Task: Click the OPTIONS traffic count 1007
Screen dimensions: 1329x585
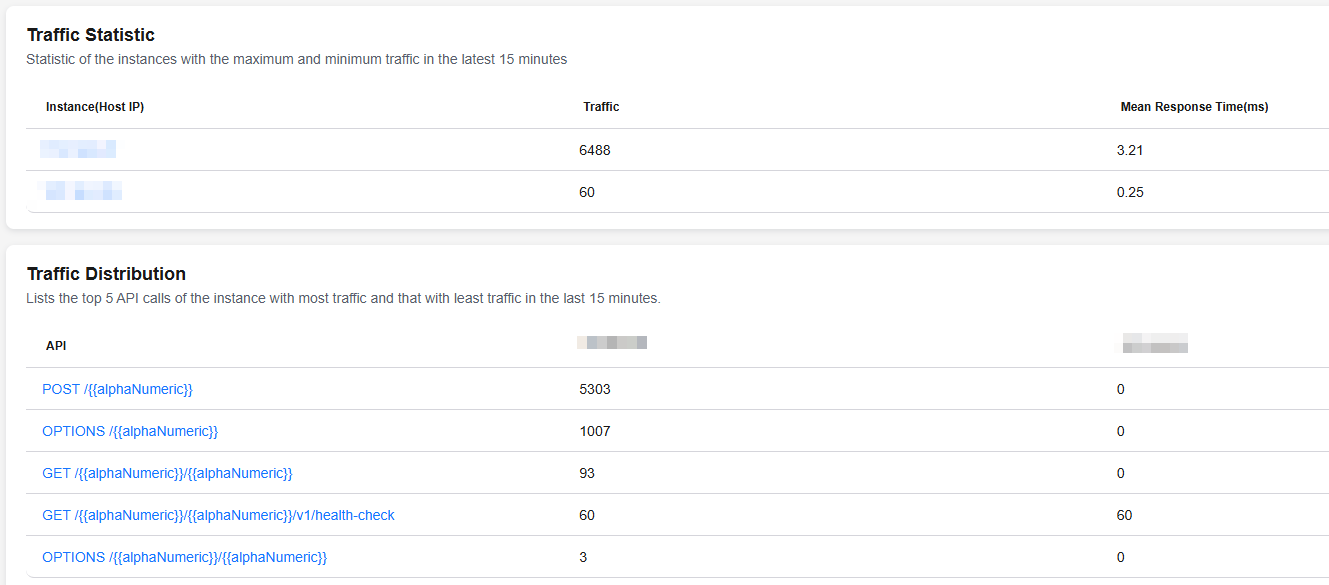Action: coord(594,431)
